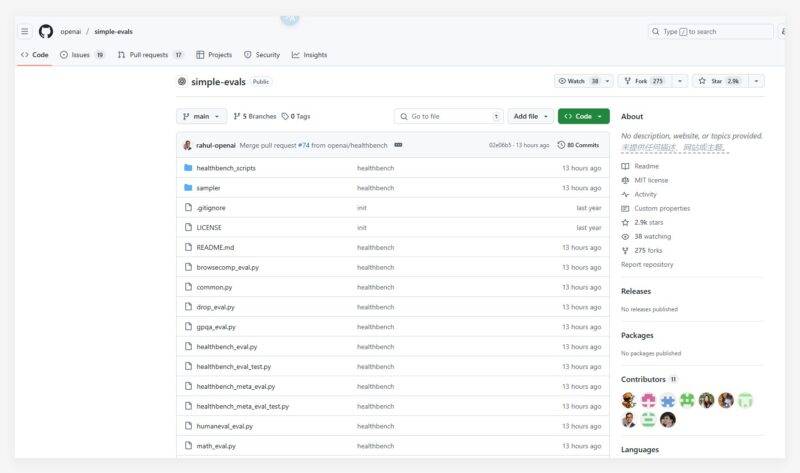Click the file icon beside common.py
This screenshot has height=473, width=800.
(x=188, y=287)
